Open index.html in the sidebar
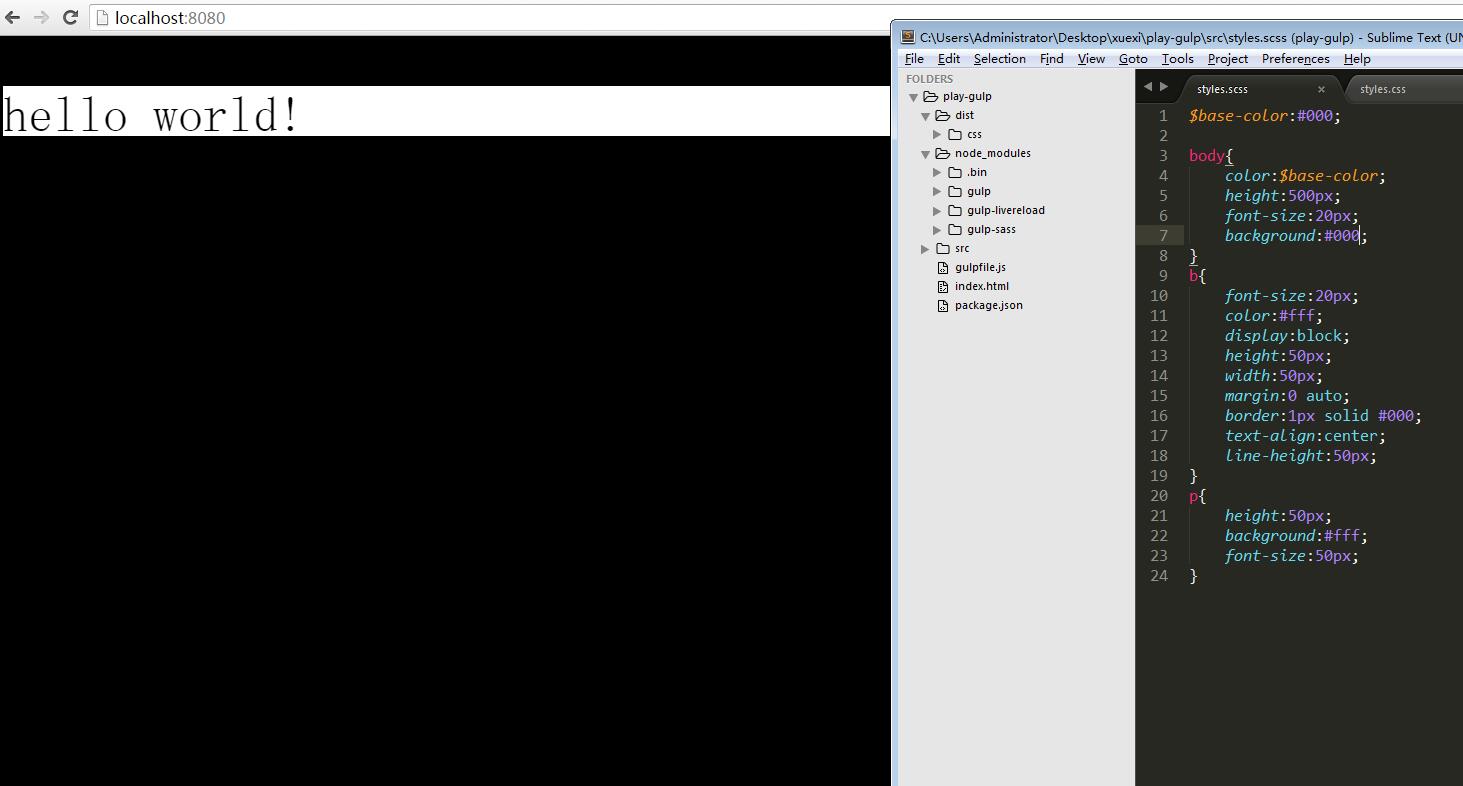Screen dimensions: 1463x786 981,286
